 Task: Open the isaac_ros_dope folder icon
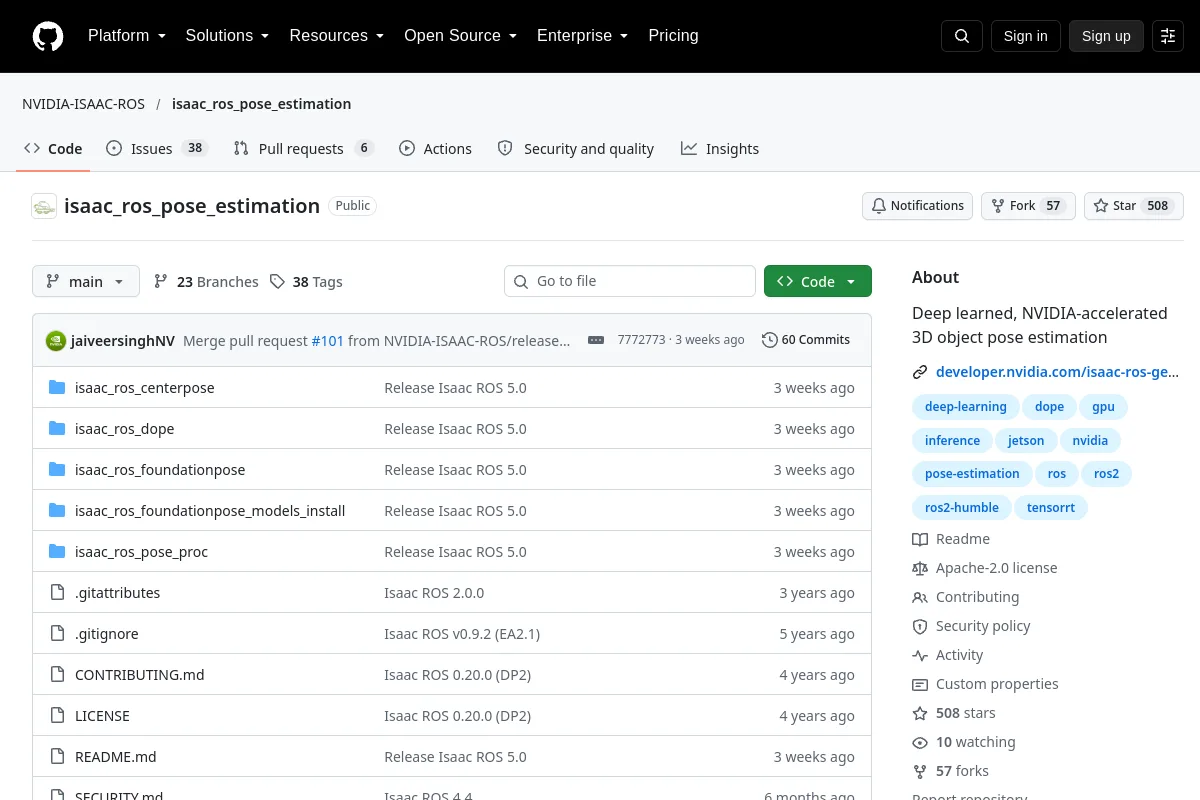[x=57, y=428]
